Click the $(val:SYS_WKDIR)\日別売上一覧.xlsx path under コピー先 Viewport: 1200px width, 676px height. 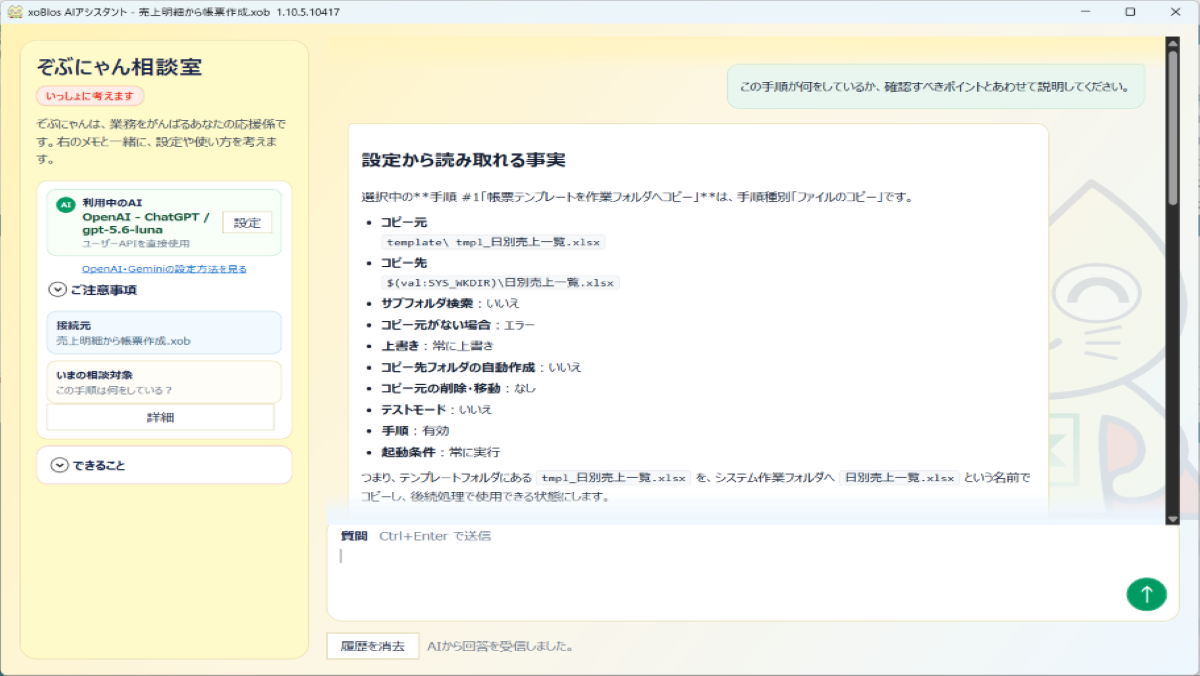coord(501,283)
